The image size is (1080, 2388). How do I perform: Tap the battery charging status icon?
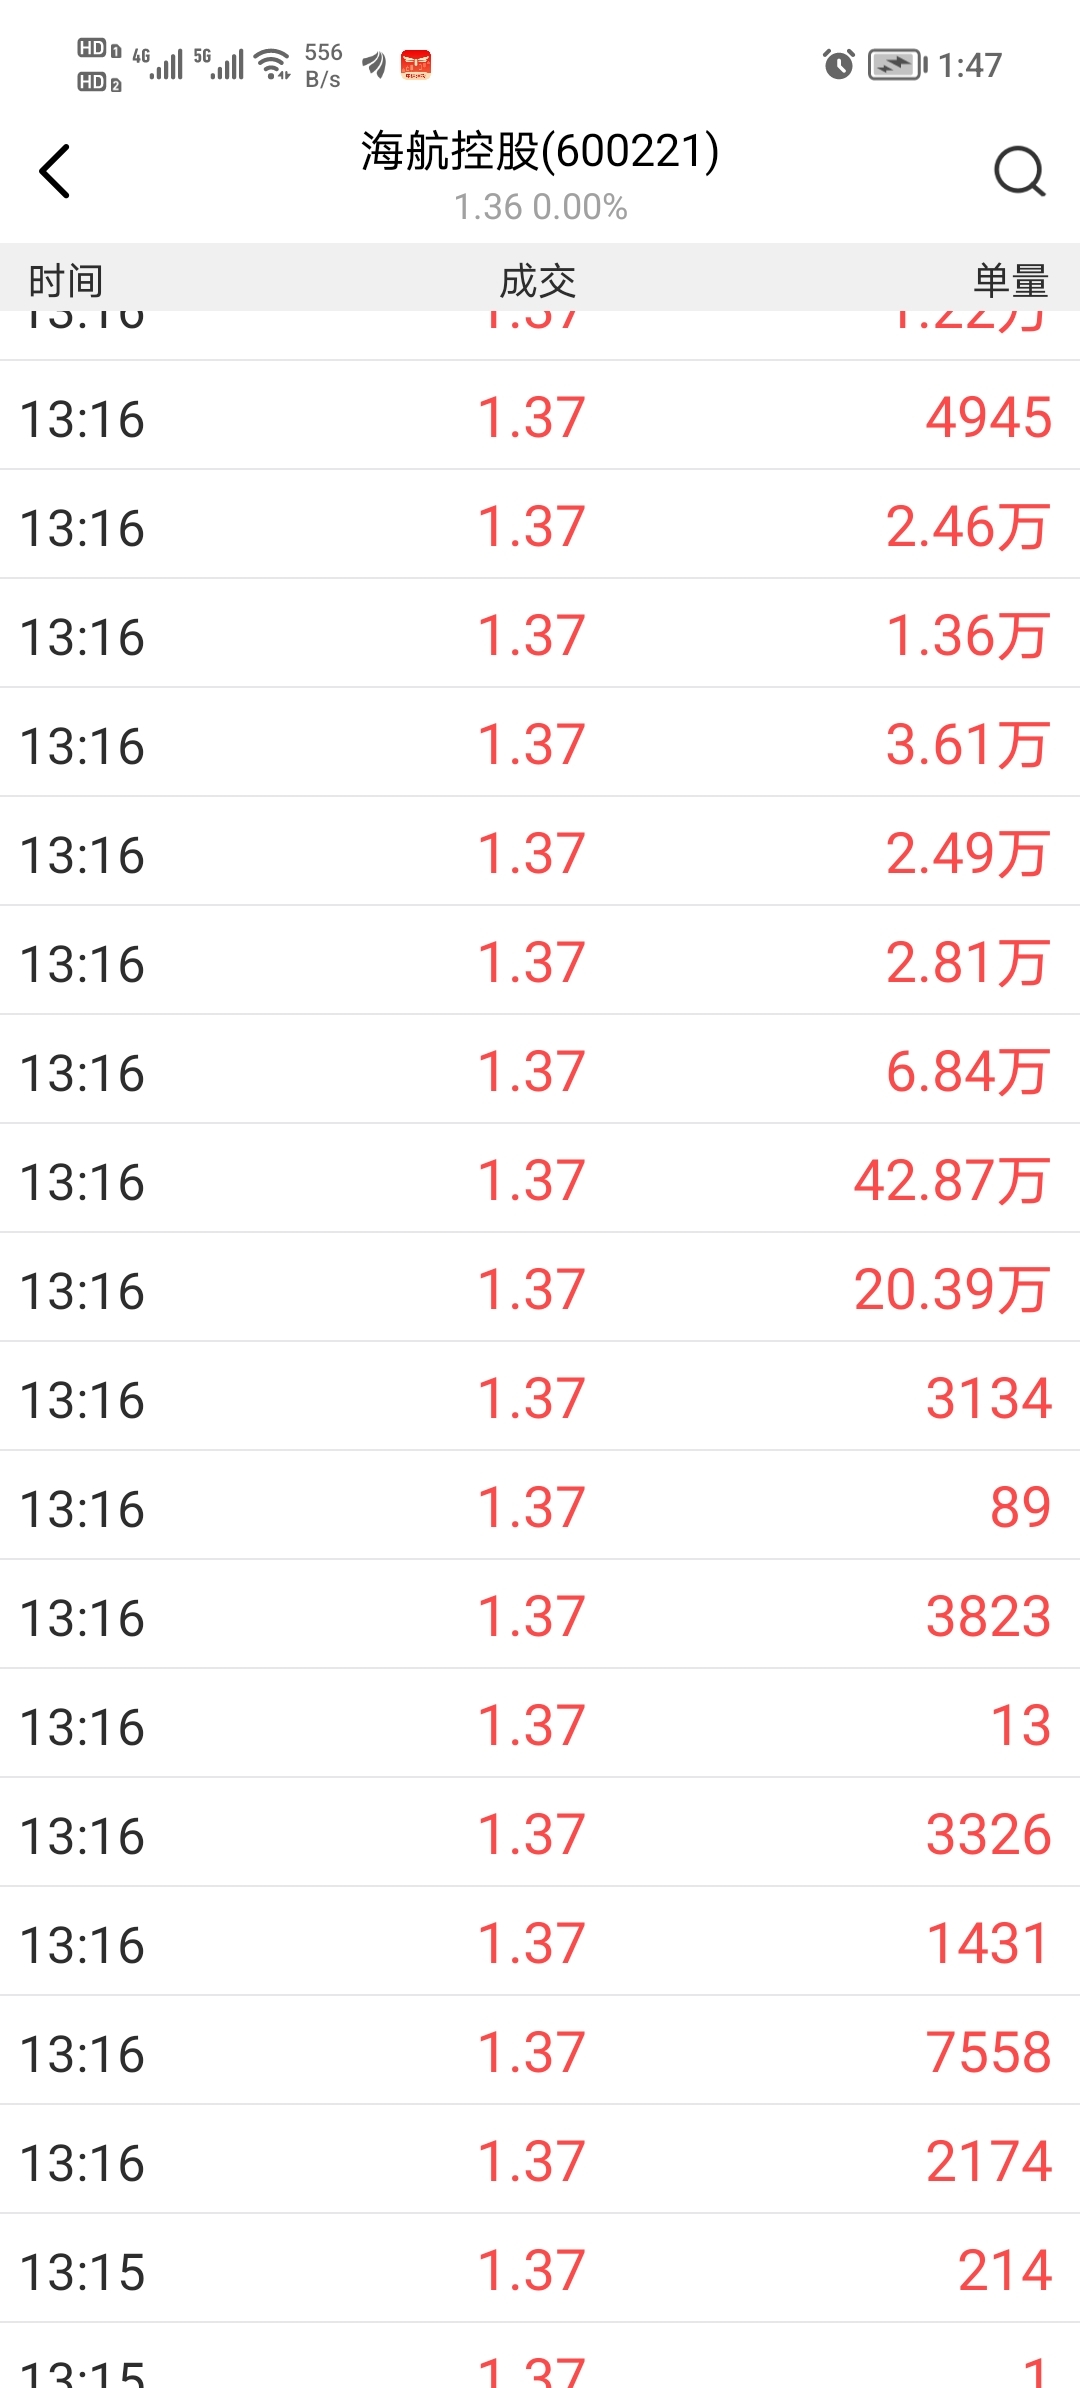click(897, 65)
